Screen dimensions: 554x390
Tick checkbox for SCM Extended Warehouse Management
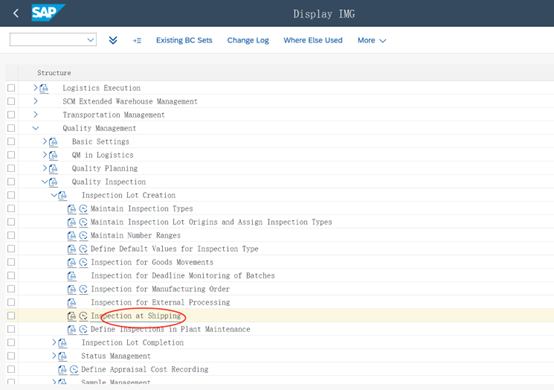pyautogui.click(x=11, y=101)
